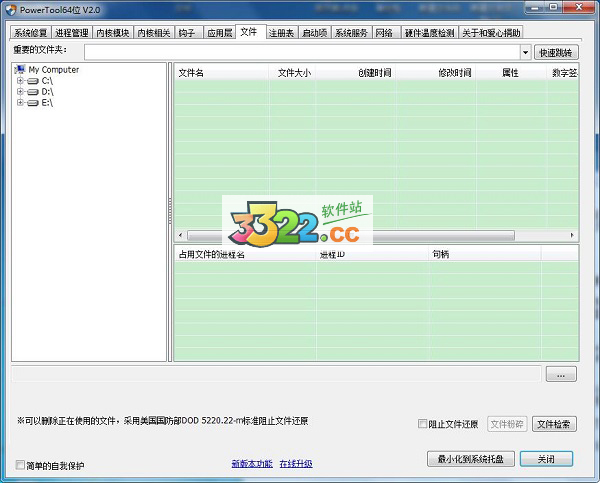Expand the E:\ drive node
The image size is (600, 483).
click(x=20, y=103)
